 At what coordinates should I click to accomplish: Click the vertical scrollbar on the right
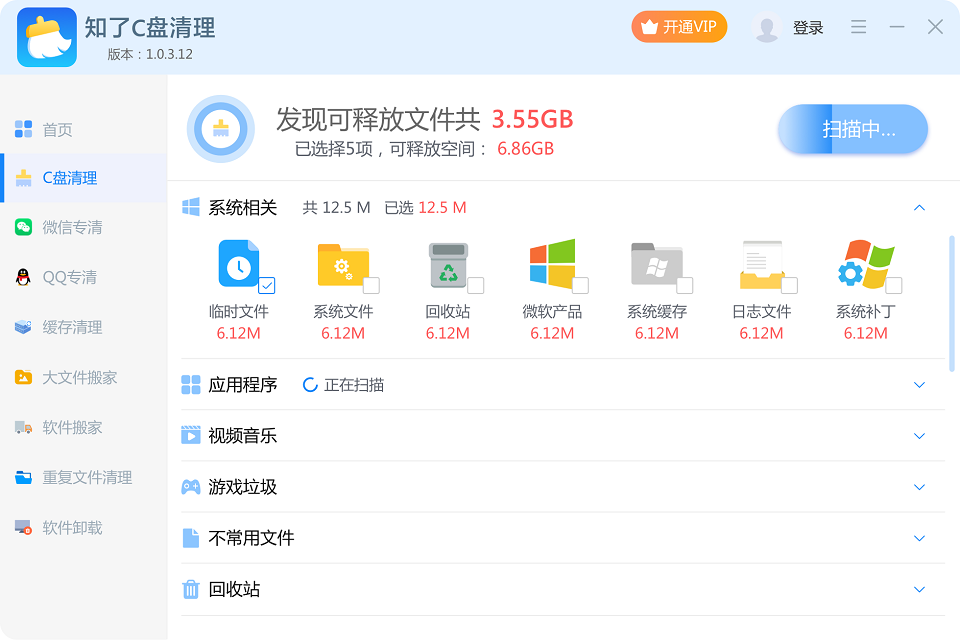tap(951, 303)
